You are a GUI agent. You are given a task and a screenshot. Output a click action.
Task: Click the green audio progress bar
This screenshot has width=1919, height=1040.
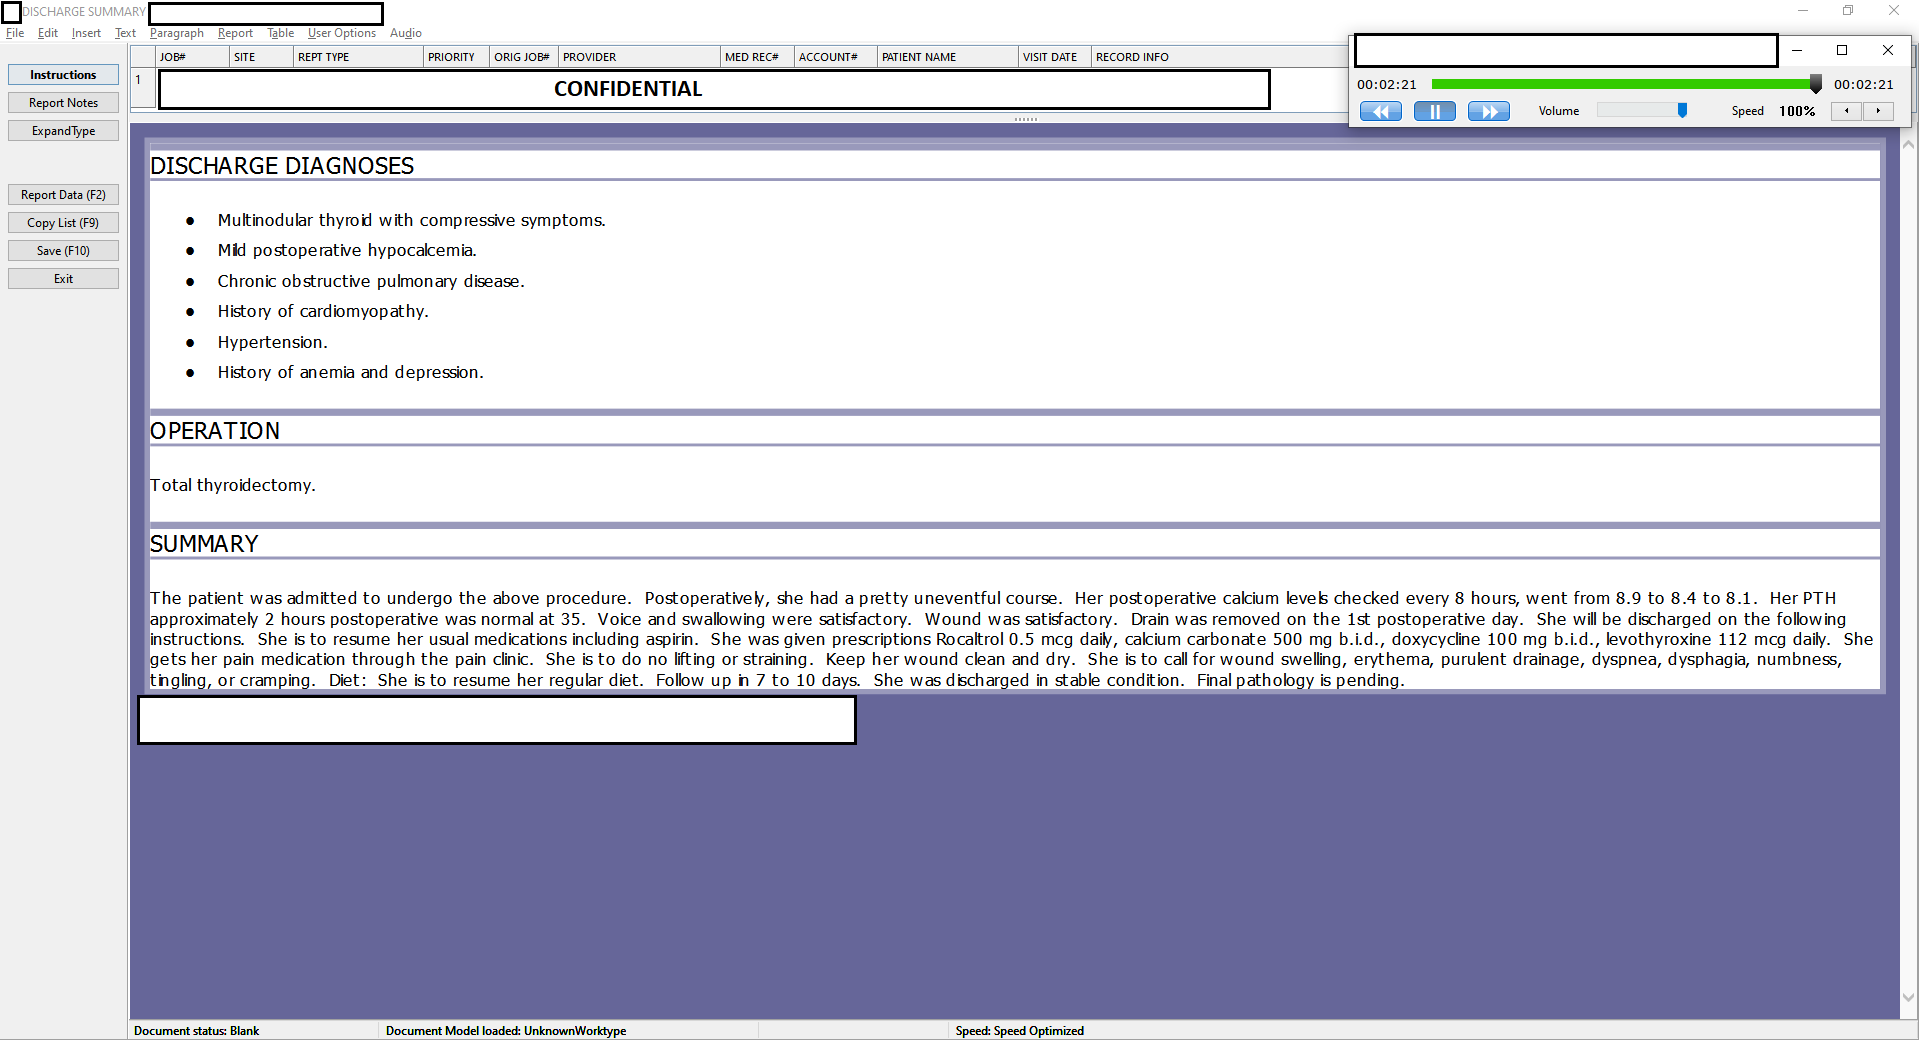(1624, 84)
